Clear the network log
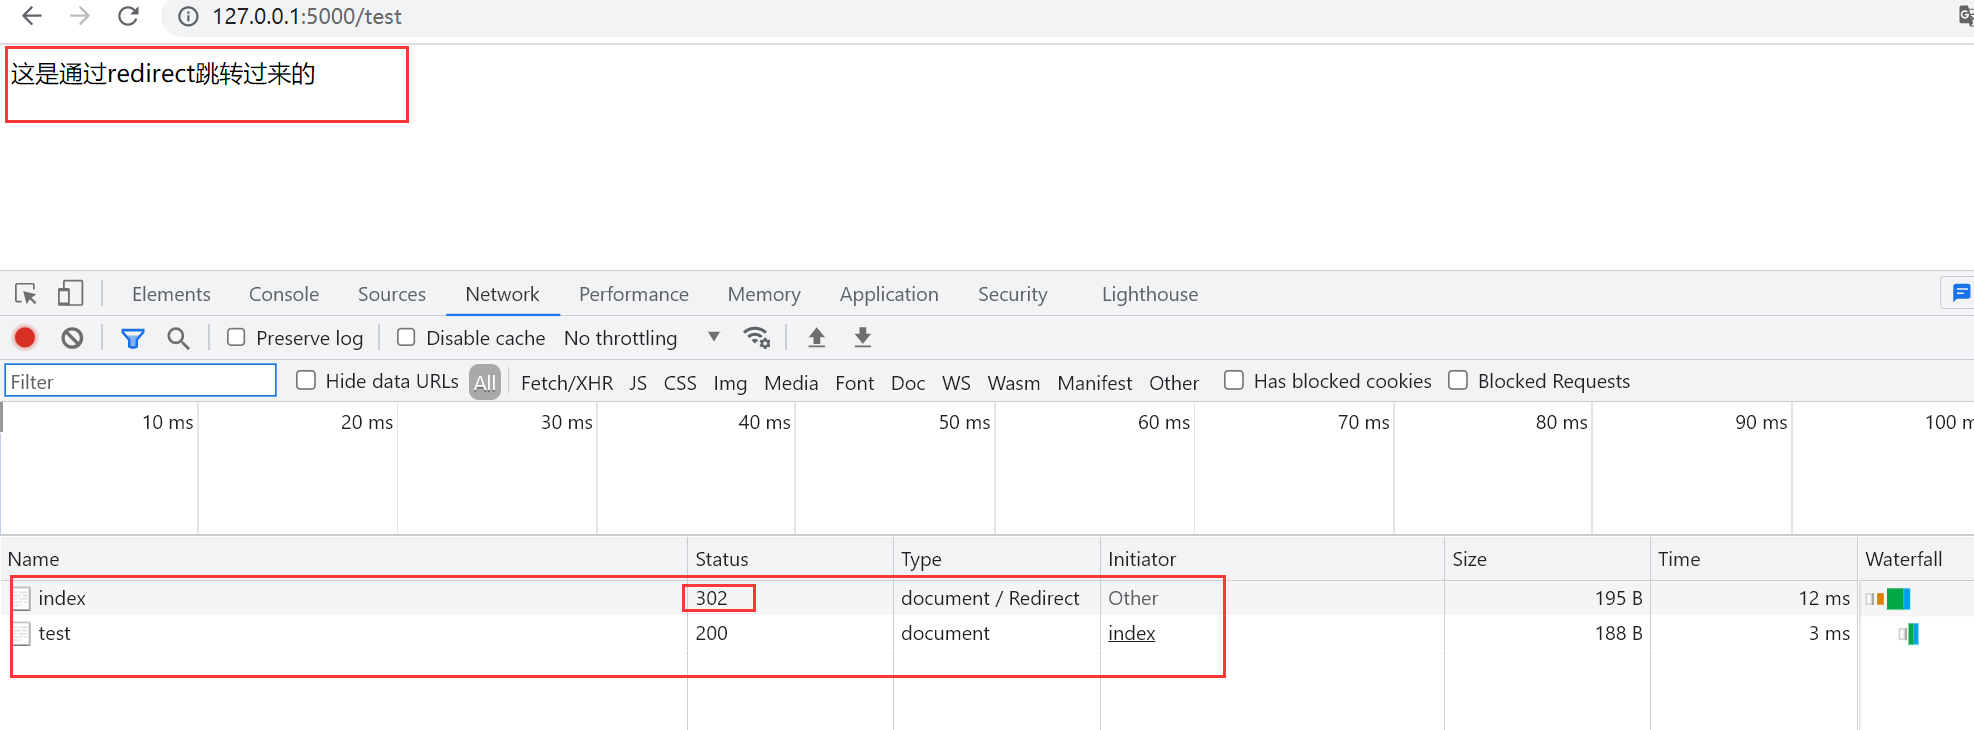This screenshot has width=1974, height=730. [x=72, y=338]
